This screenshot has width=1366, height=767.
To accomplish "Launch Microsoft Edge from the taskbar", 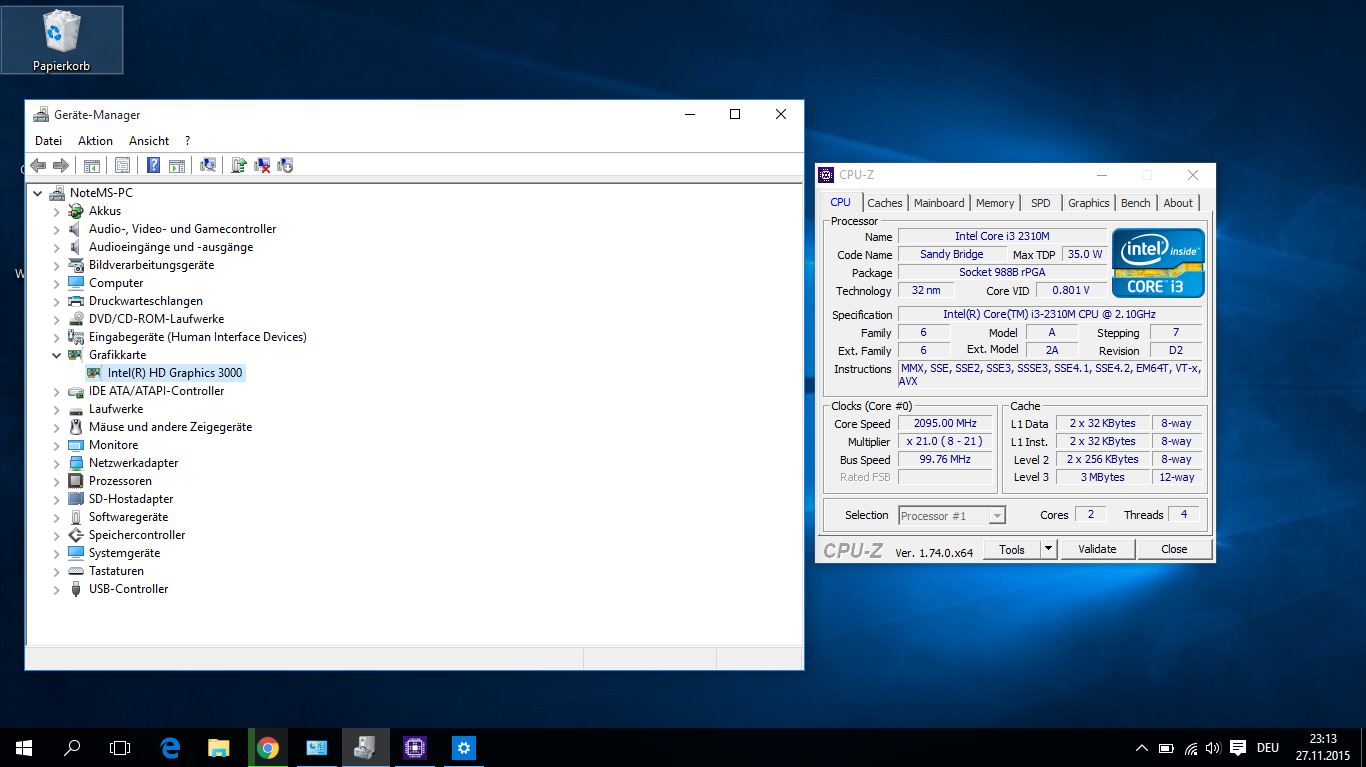I will click(x=170, y=747).
